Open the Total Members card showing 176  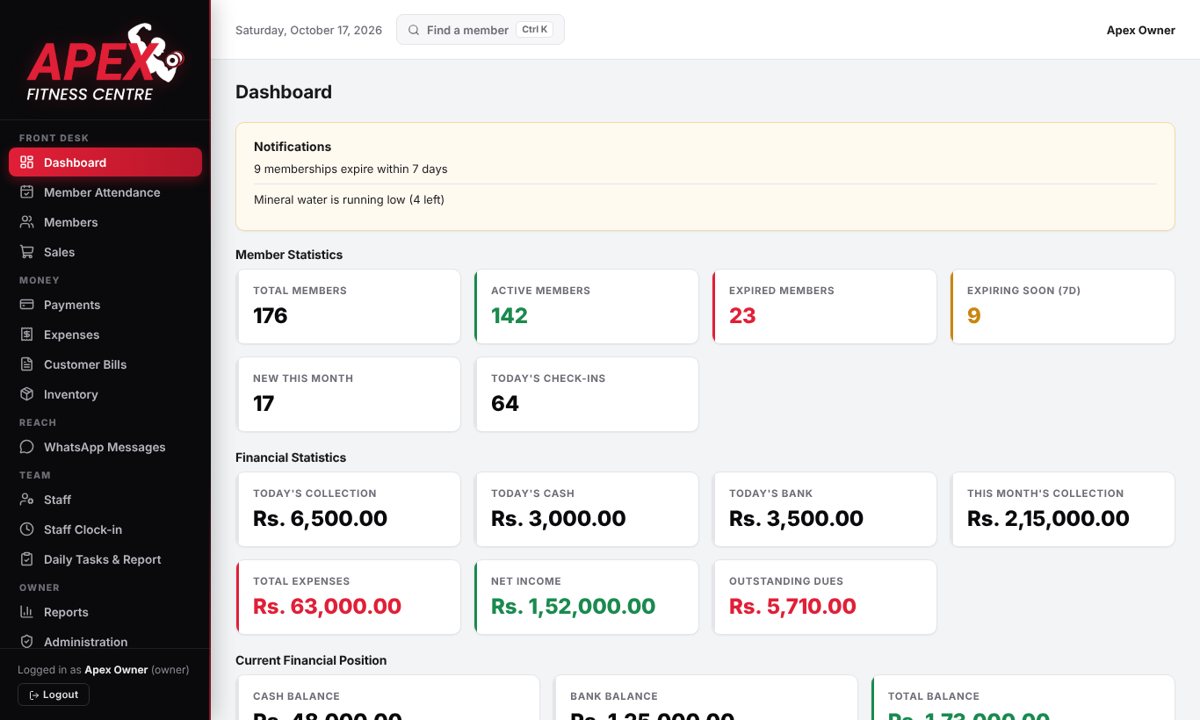(x=349, y=307)
